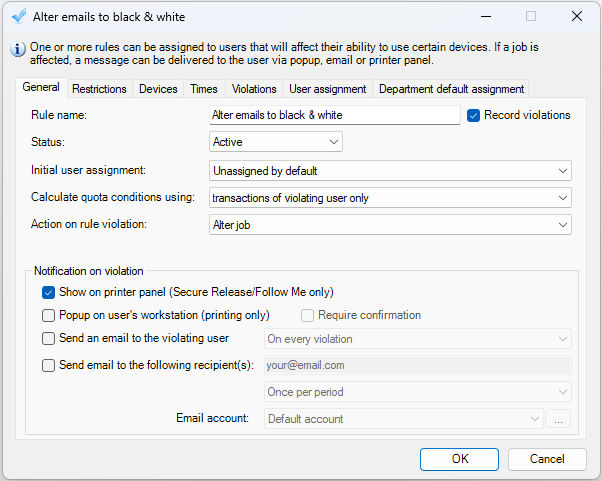The image size is (602, 481).
Task: Click the ellipsis button beside Email account
Action: (x=558, y=419)
